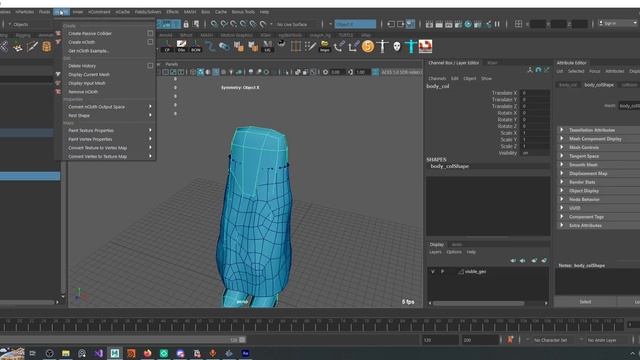The height and width of the screenshot is (360, 640).
Task: Click the Select button in Attribute Editor
Action: (585, 302)
